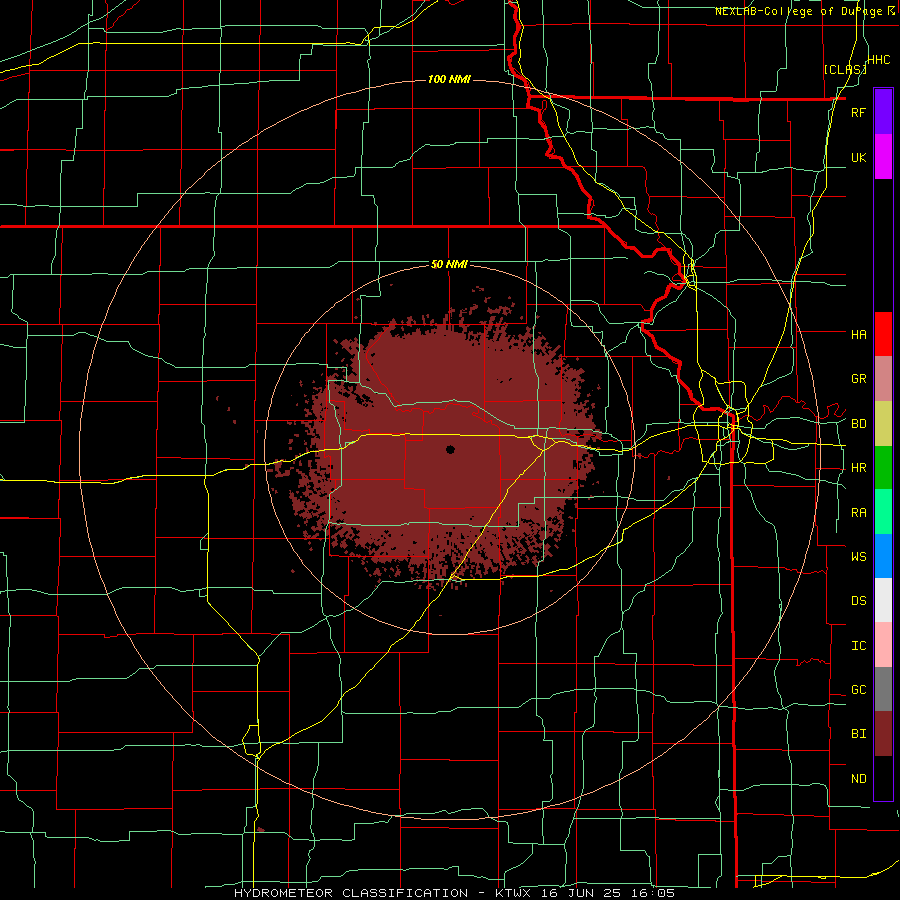
Task: Select the GR legend color swatch
Action: pyautogui.click(x=883, y=379)
